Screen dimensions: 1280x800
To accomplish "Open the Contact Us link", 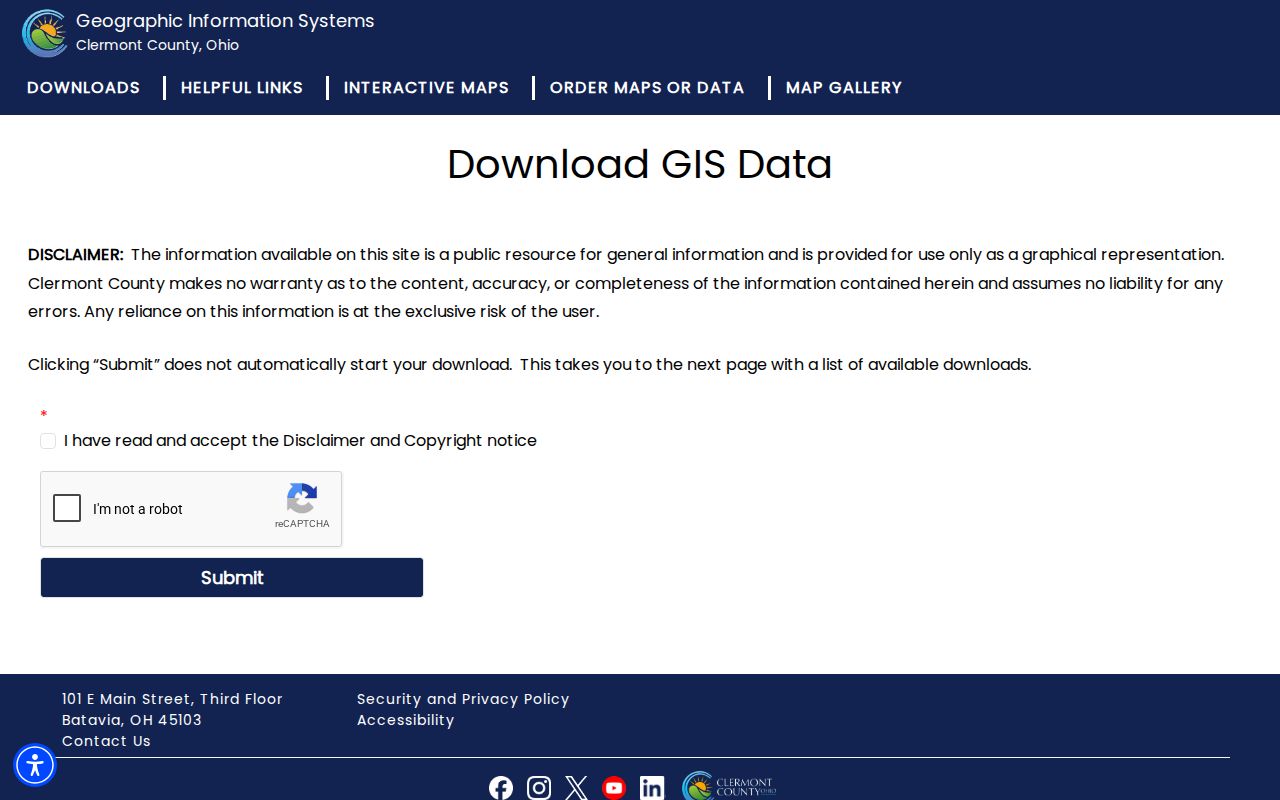I will 106,741.
